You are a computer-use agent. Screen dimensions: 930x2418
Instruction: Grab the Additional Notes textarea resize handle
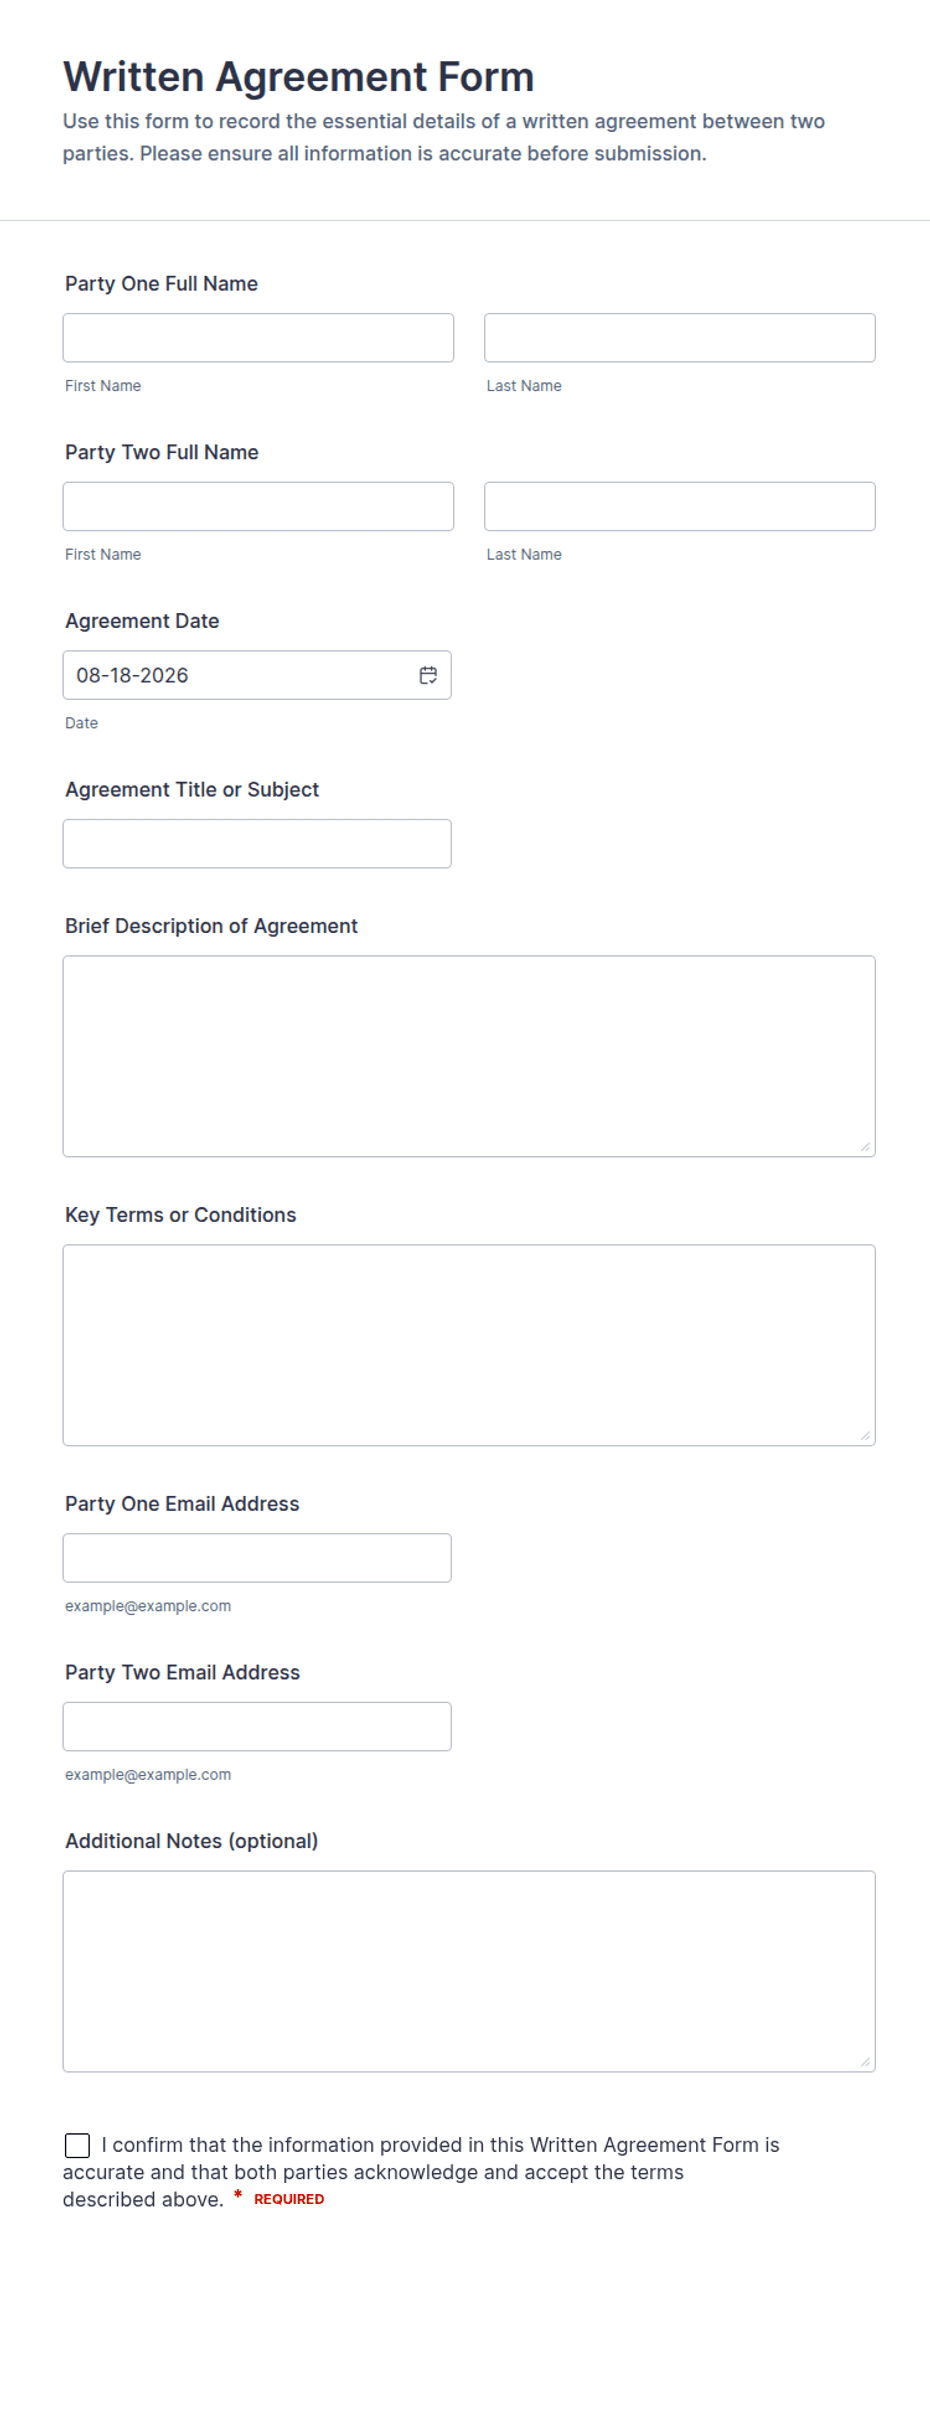coord(865,2062)
